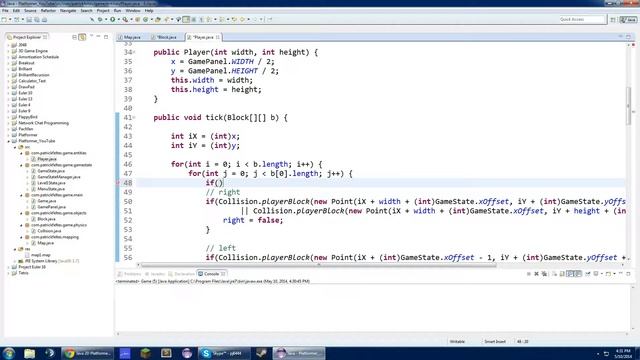This screenshot has height=360, width=640.
Task: Open the Navigate menu
Action: pyautogui.click(x=68, y=11)
